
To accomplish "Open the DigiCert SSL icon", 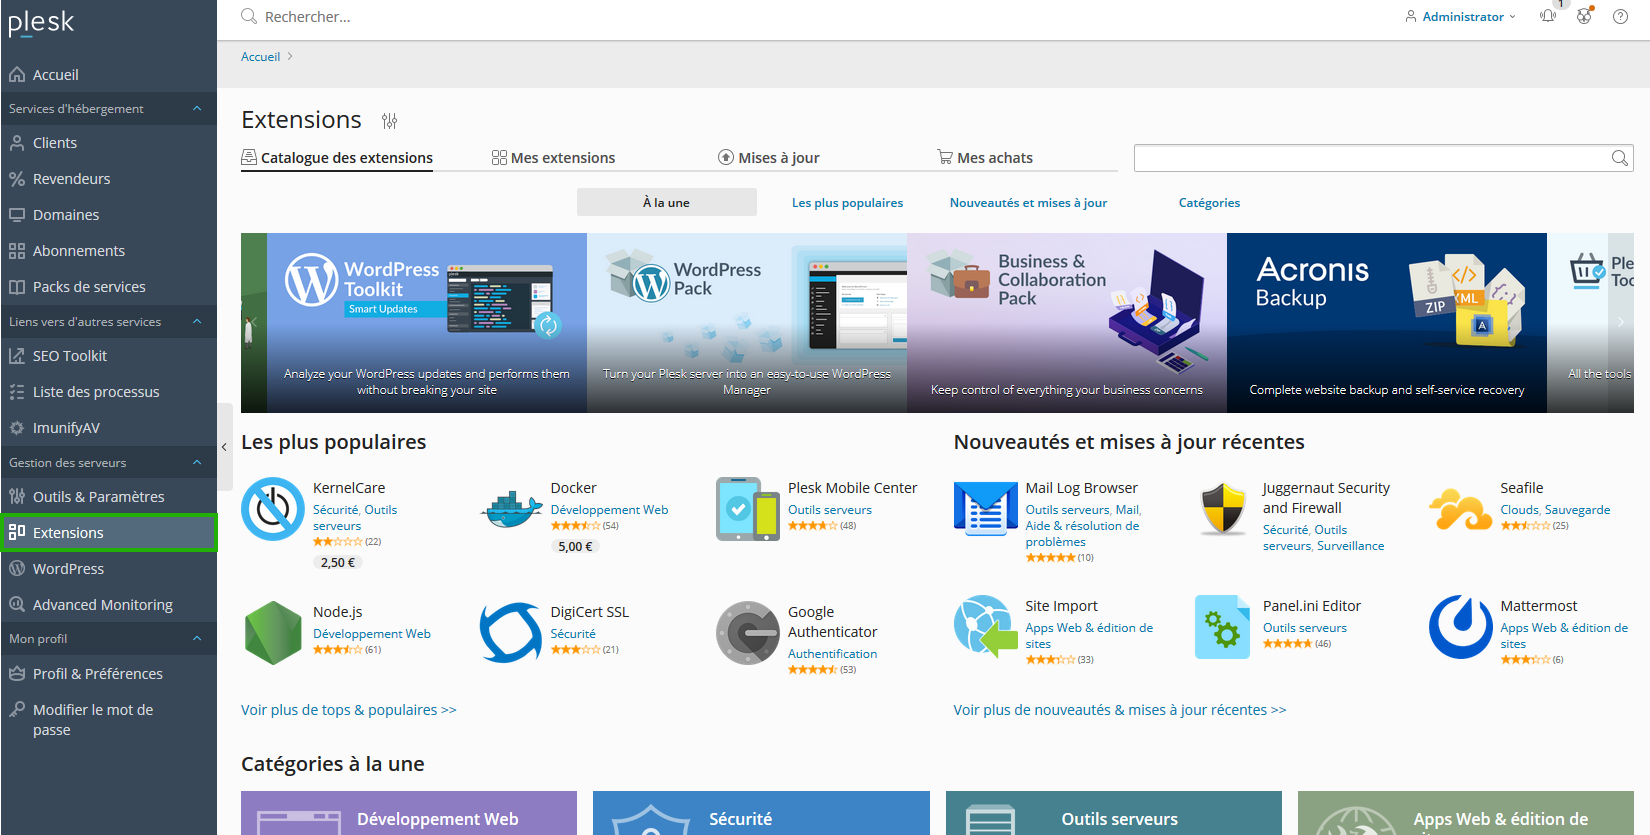I will (x=511, y=633).
